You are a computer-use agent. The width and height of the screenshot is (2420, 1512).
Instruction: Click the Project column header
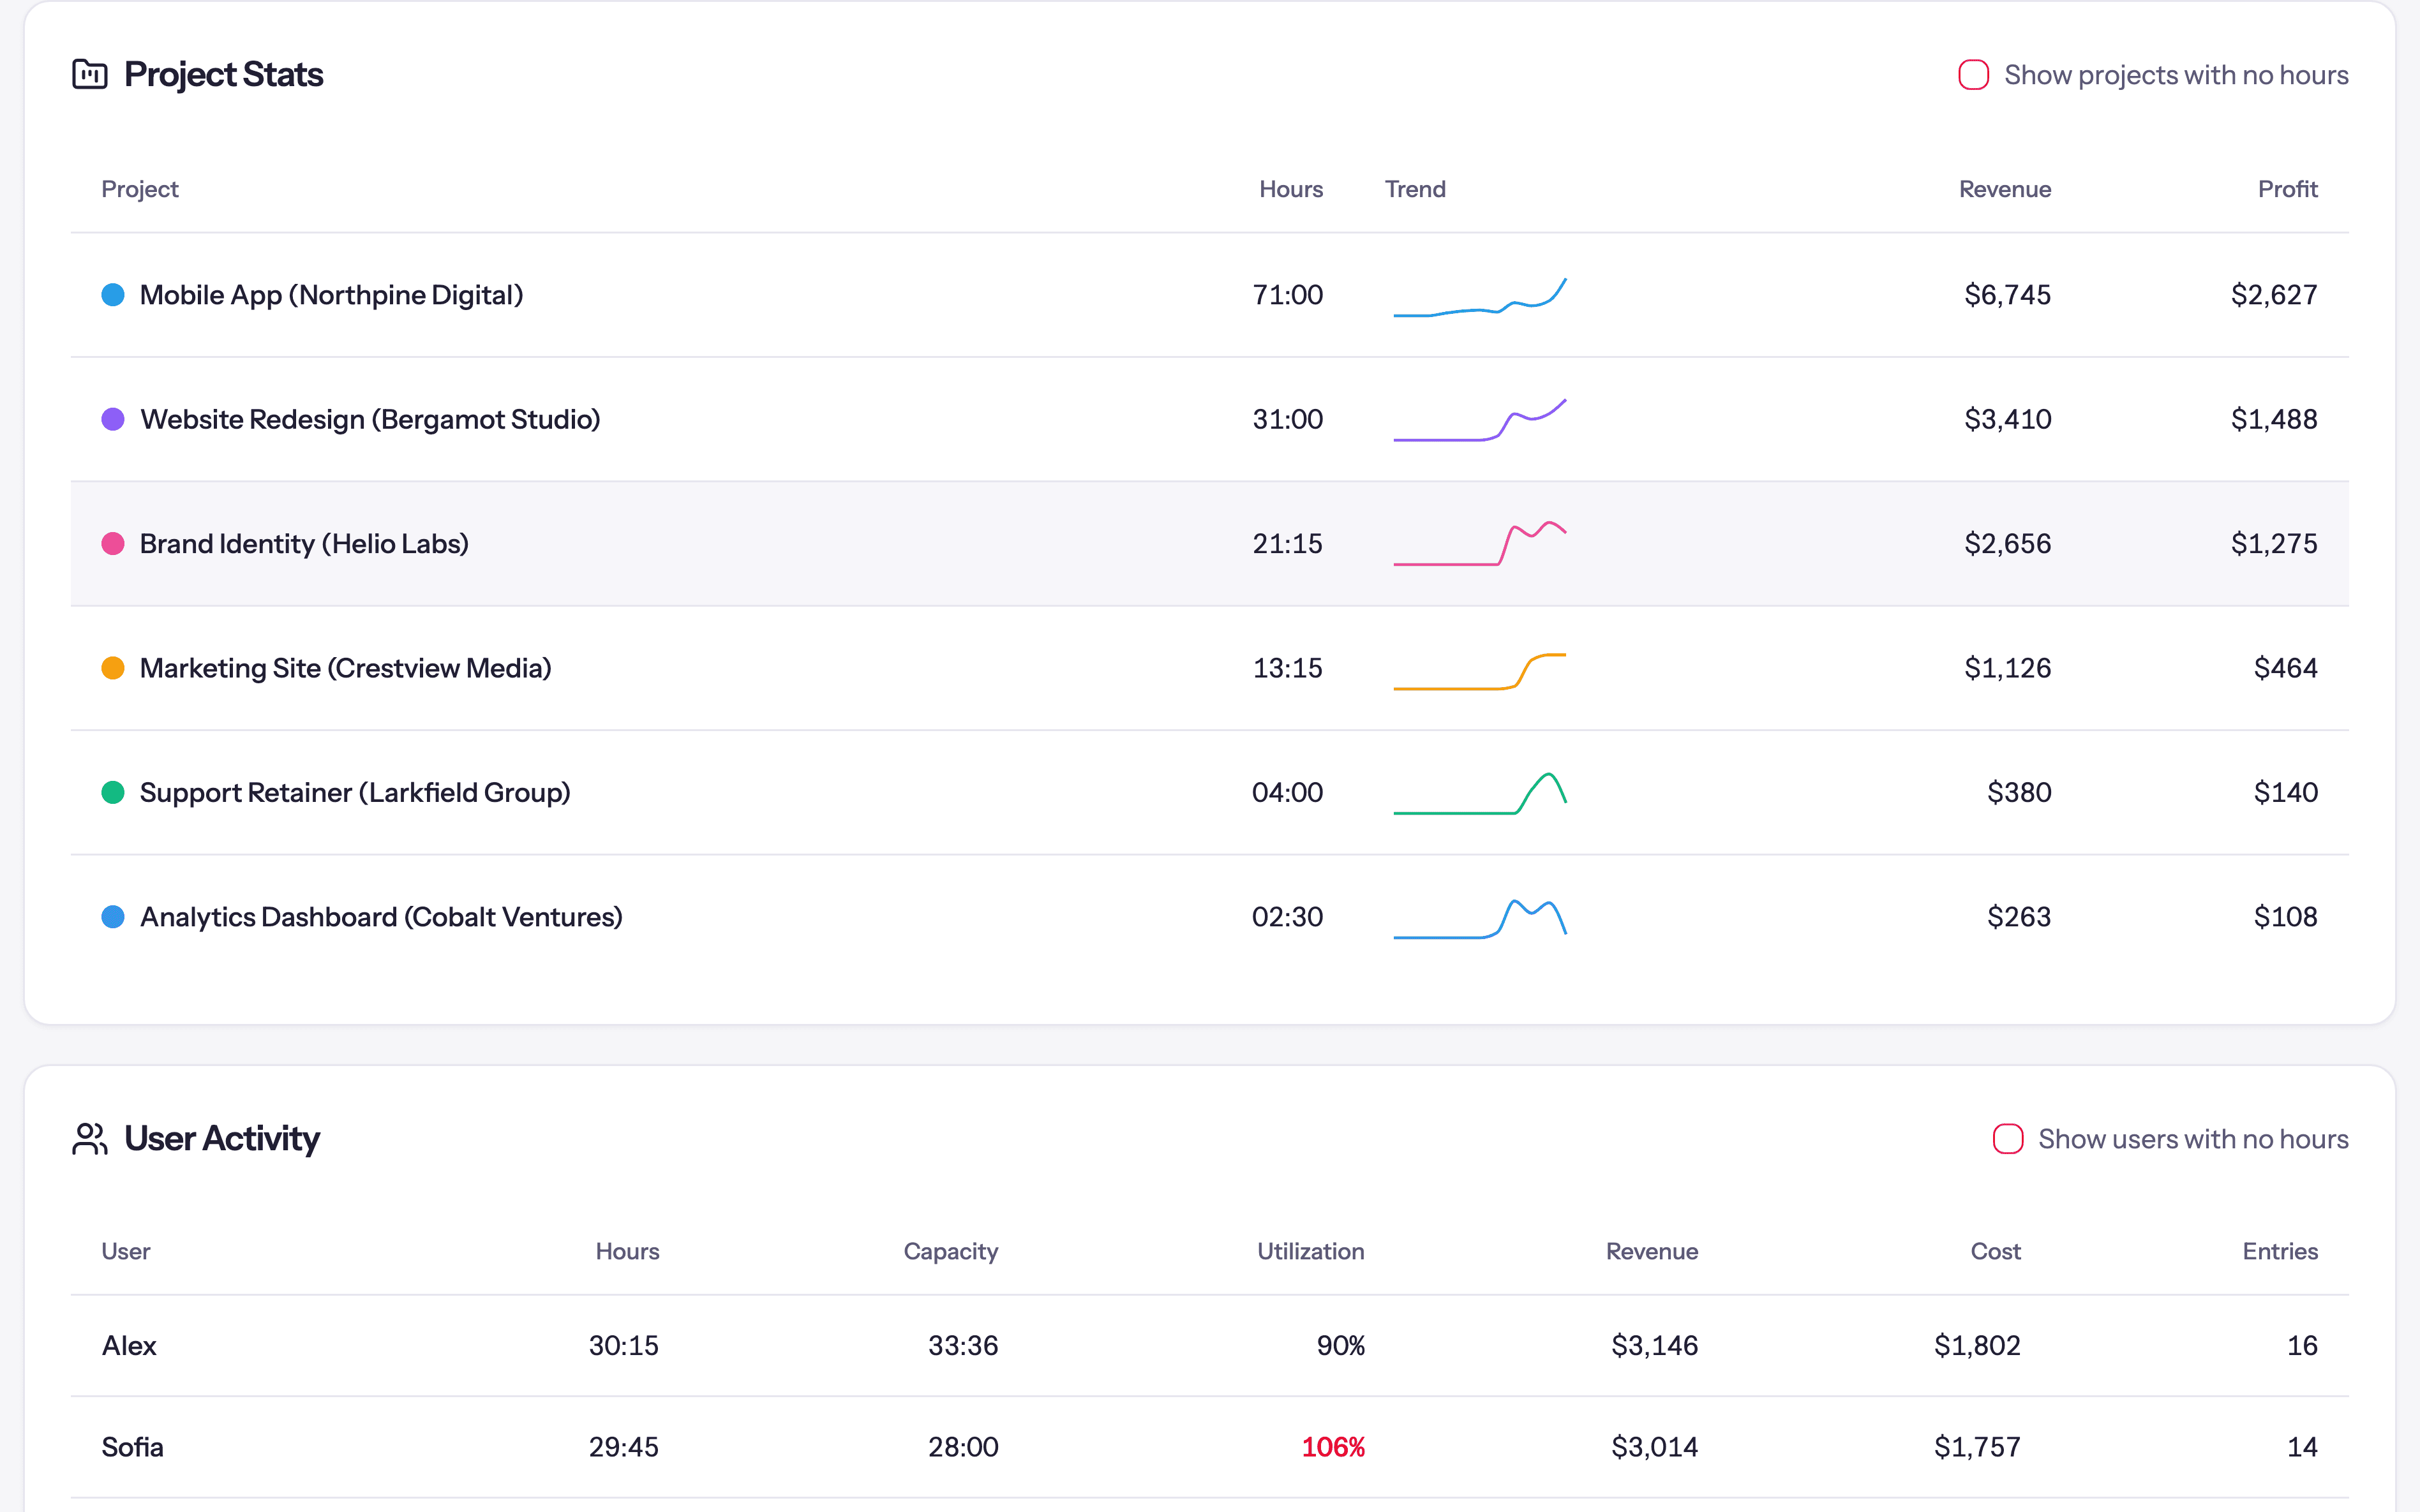tap(140, 189)
